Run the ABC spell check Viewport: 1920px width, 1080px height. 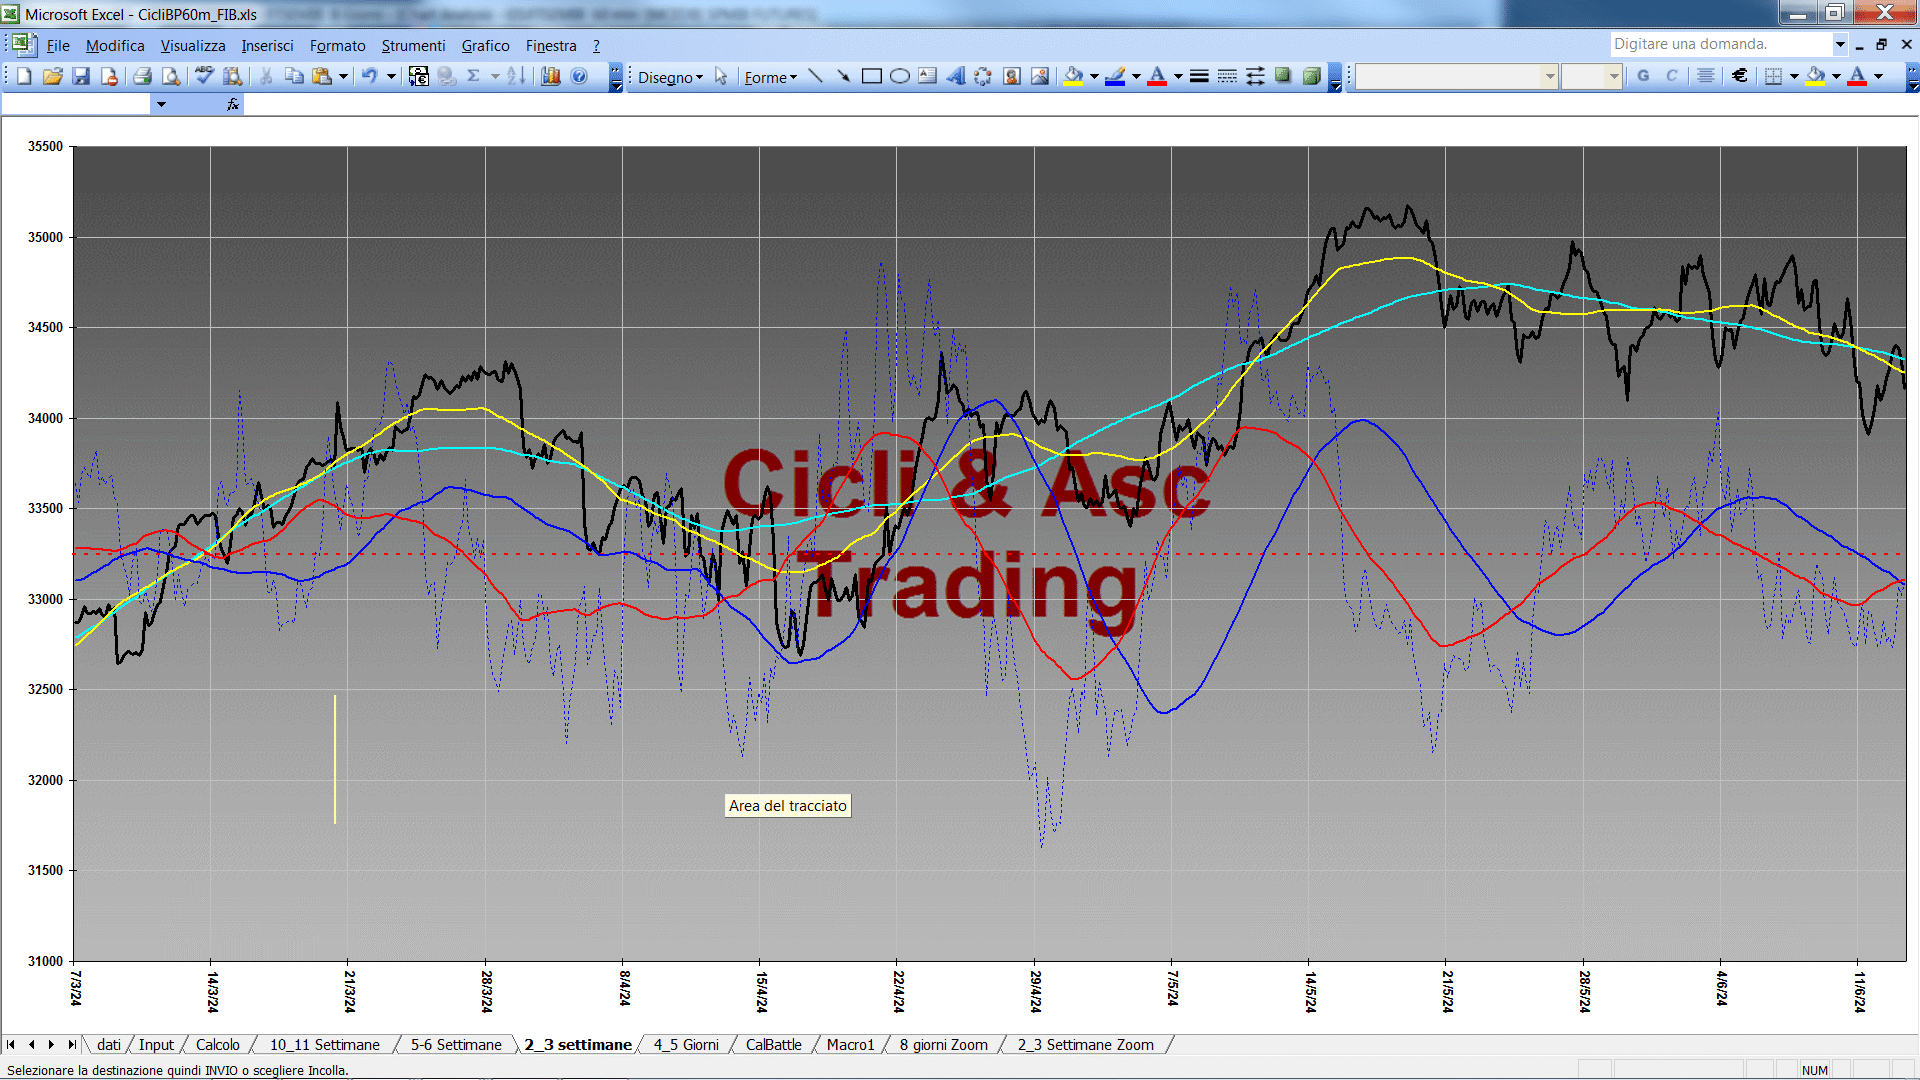(x=204, y=76)
